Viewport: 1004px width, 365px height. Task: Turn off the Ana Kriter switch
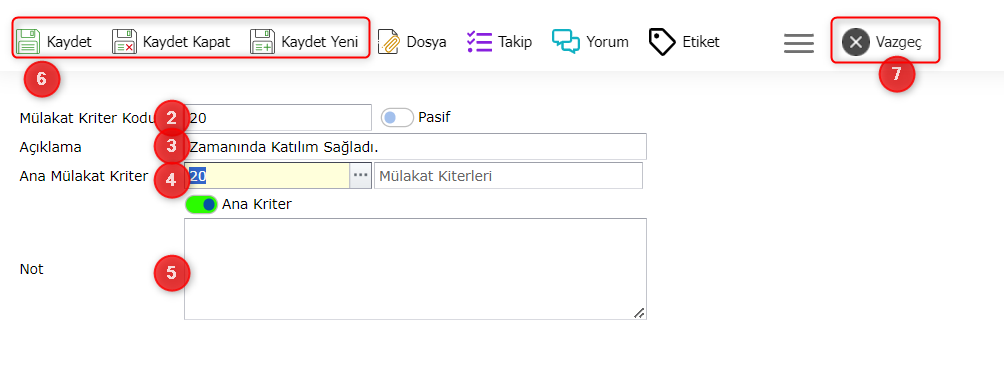coord(201,205)
